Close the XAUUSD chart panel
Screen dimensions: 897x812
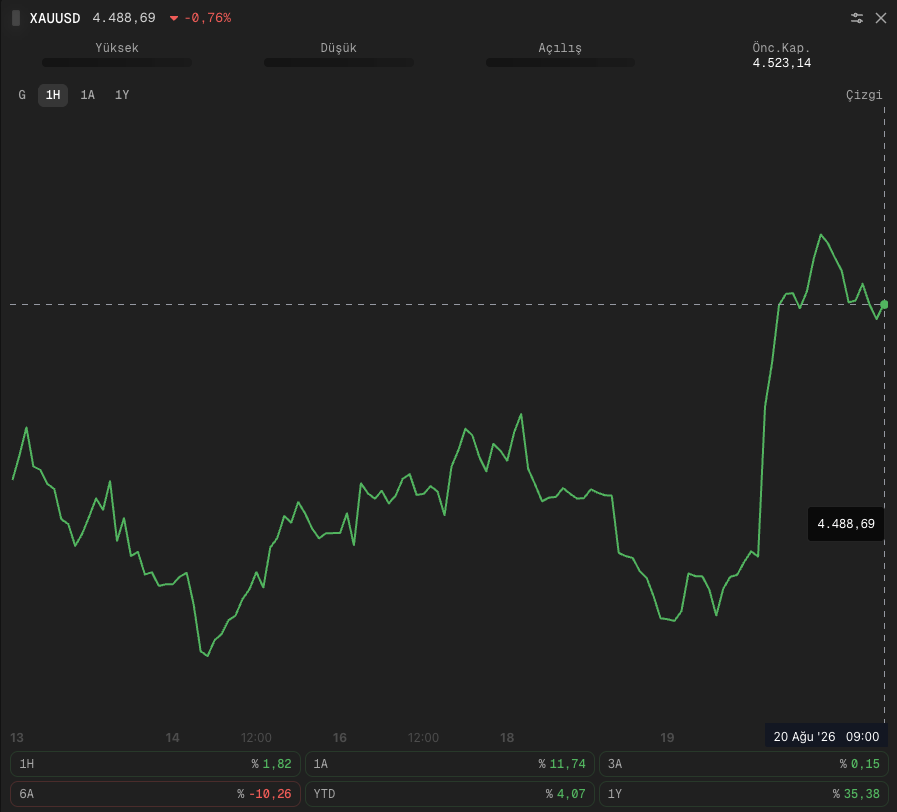click(881, 18)
